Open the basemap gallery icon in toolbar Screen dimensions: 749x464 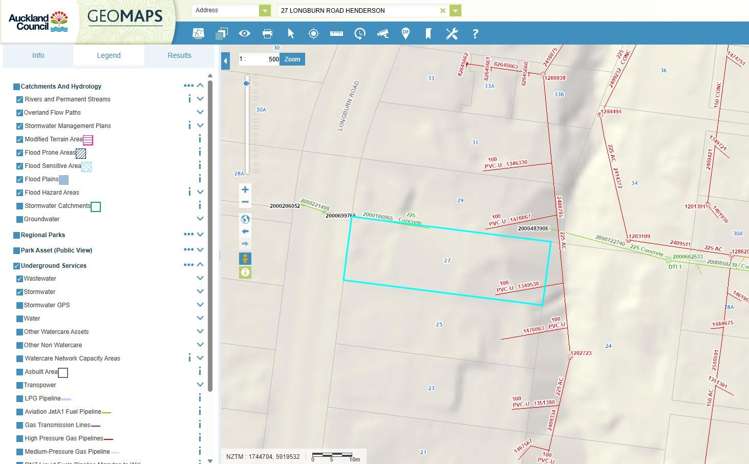click(x=198, y=33)
